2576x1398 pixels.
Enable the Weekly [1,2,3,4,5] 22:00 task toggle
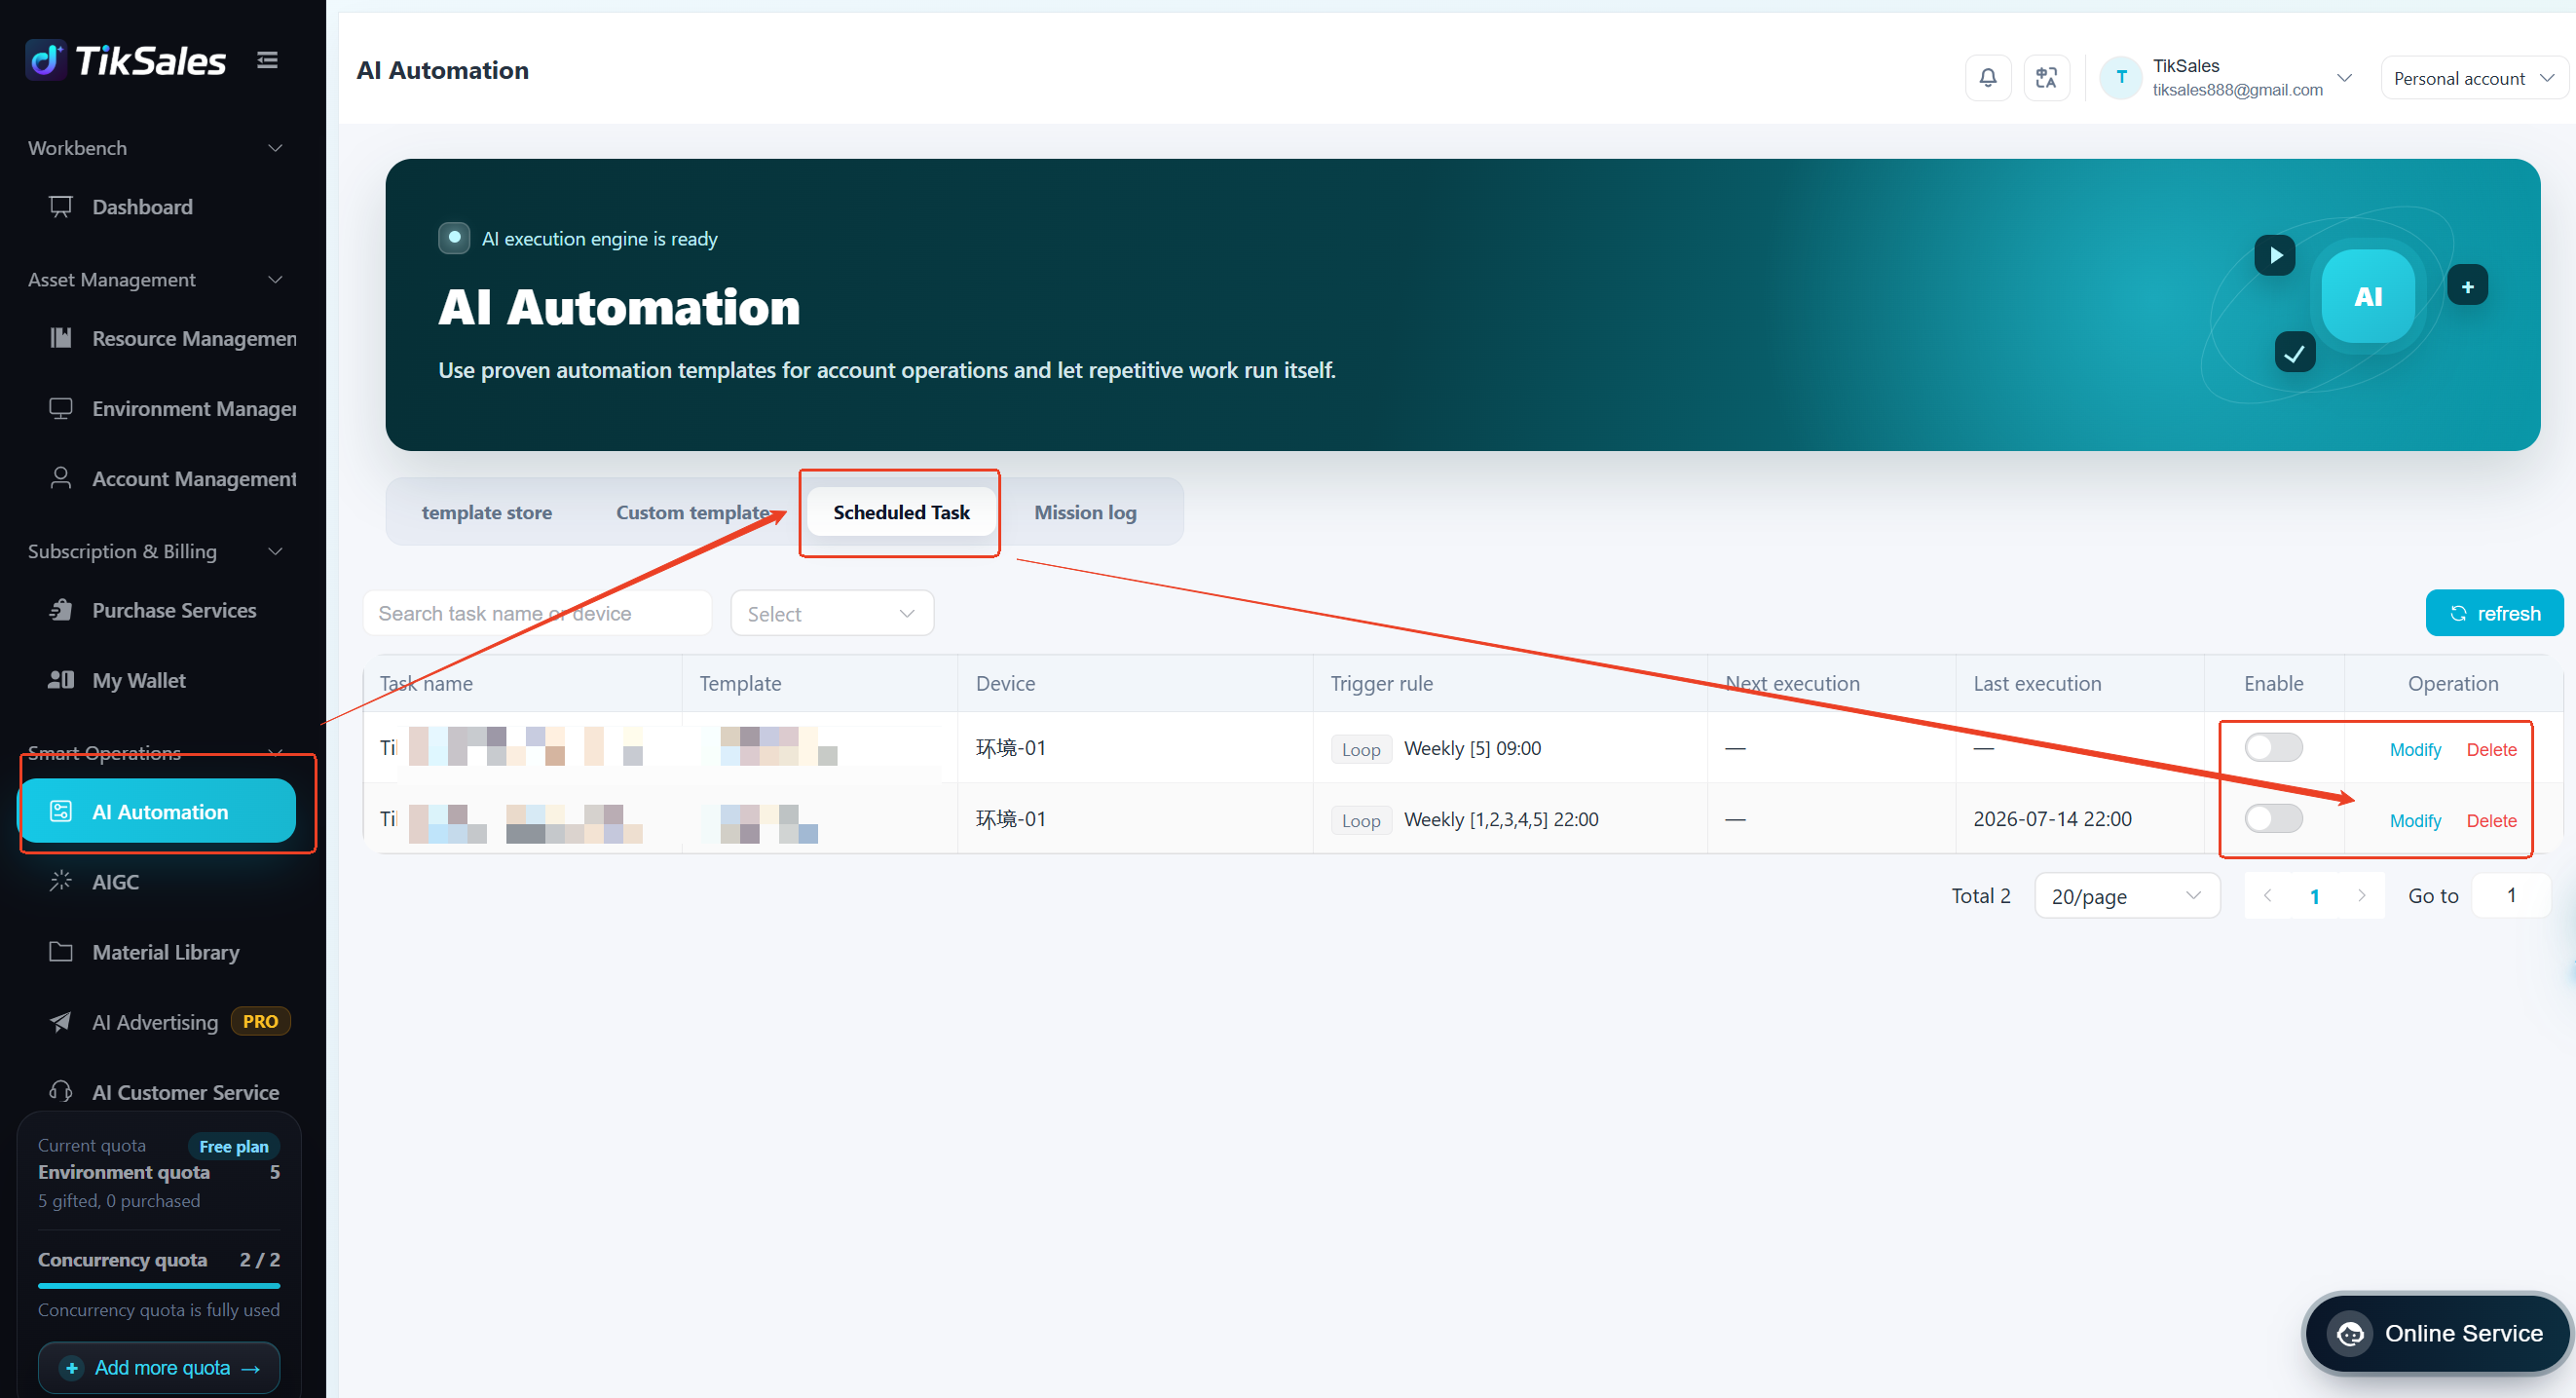[x=2273, y=818]
